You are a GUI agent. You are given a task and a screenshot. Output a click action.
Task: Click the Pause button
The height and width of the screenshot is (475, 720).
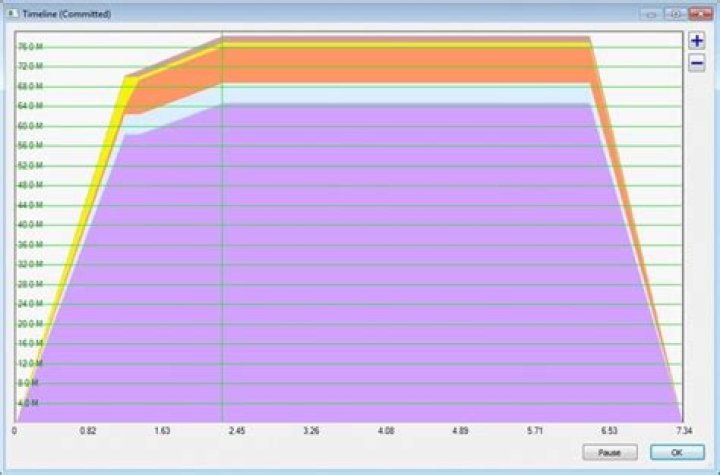pos(609,452)
